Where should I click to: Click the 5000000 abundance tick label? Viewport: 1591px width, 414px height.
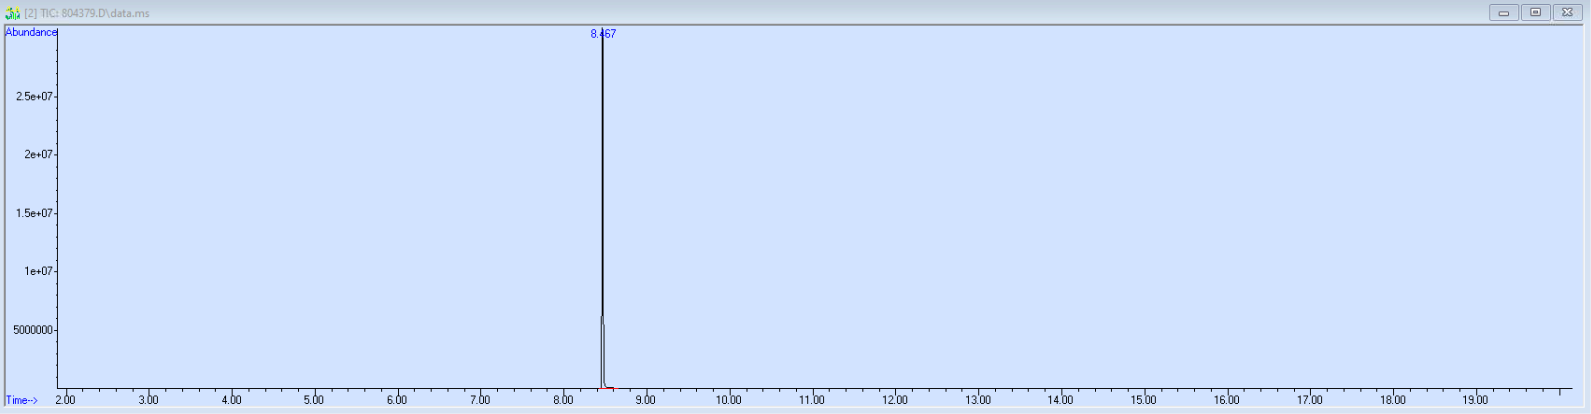pyautogui.click(x=33, y=330)
